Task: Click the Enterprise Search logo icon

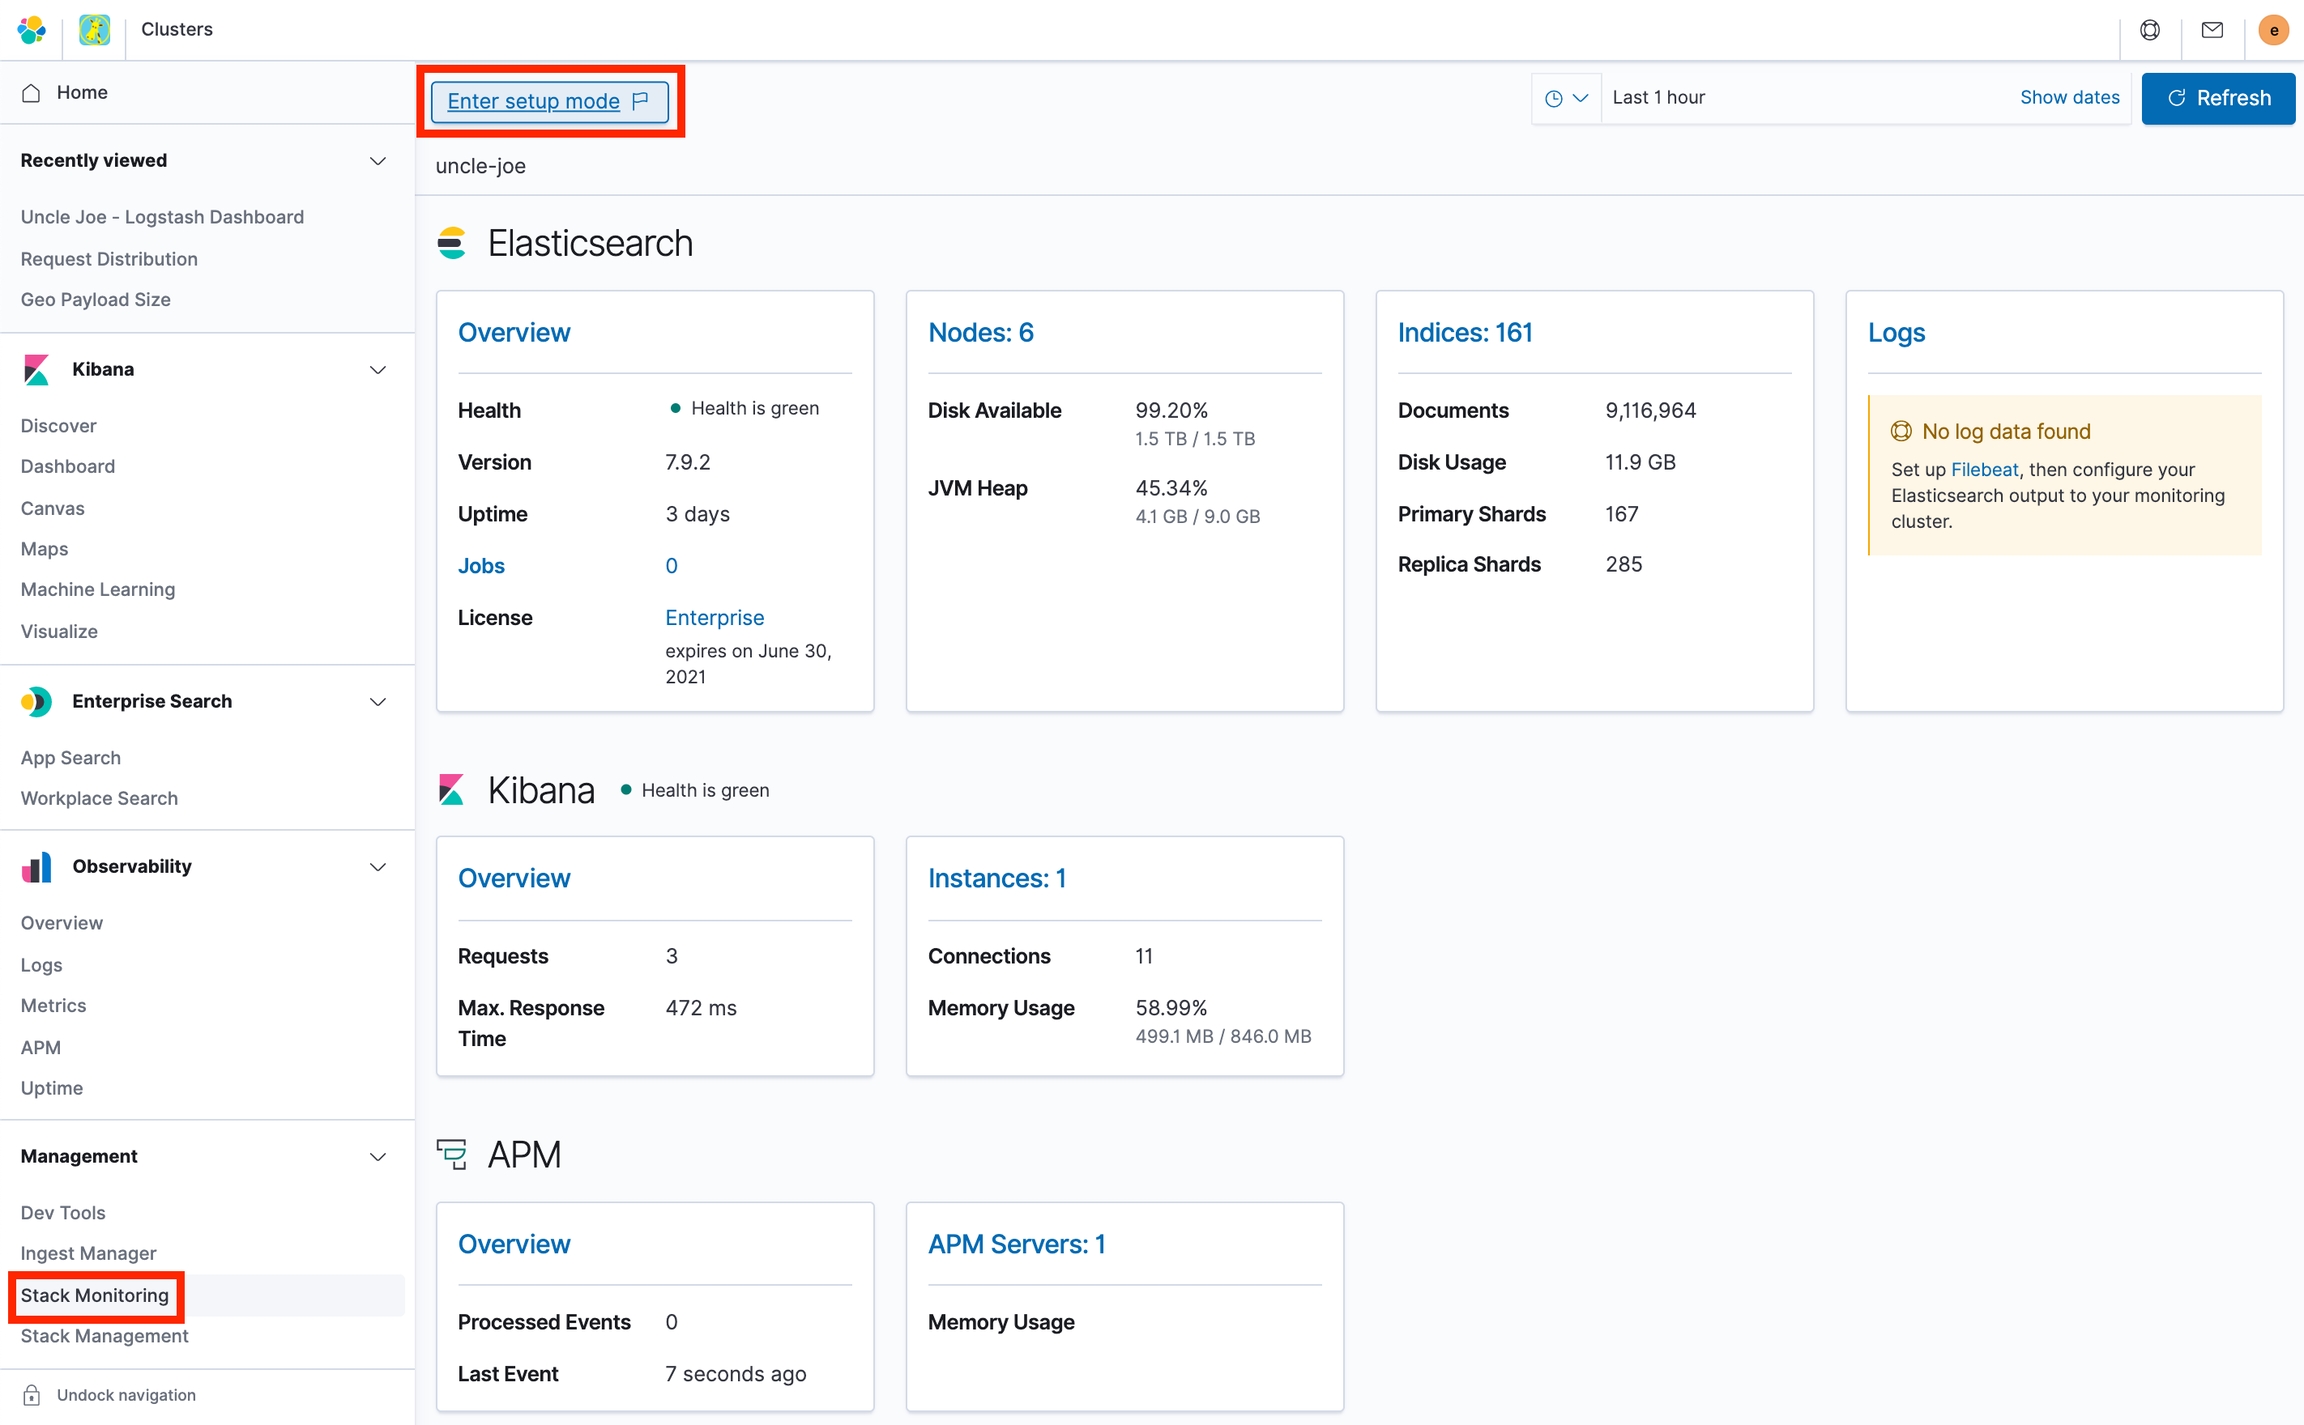Action: pos(36,702)
